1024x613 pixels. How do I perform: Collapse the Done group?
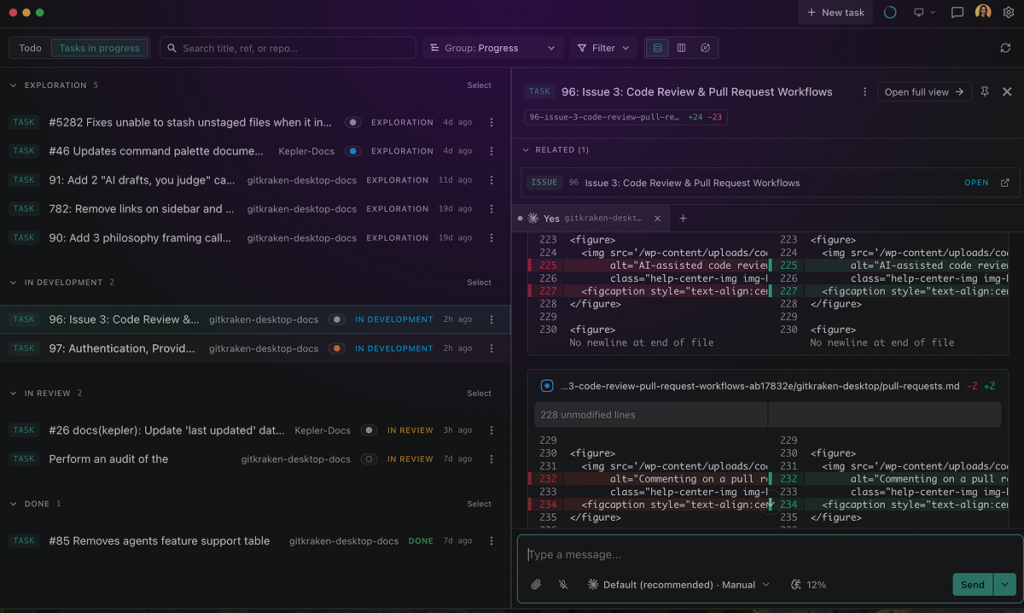coord(13,504)
